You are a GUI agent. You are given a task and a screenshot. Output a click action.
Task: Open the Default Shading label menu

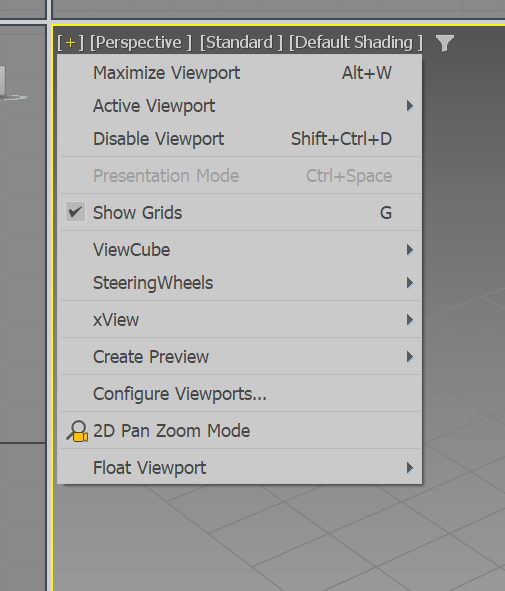[356, 43]
